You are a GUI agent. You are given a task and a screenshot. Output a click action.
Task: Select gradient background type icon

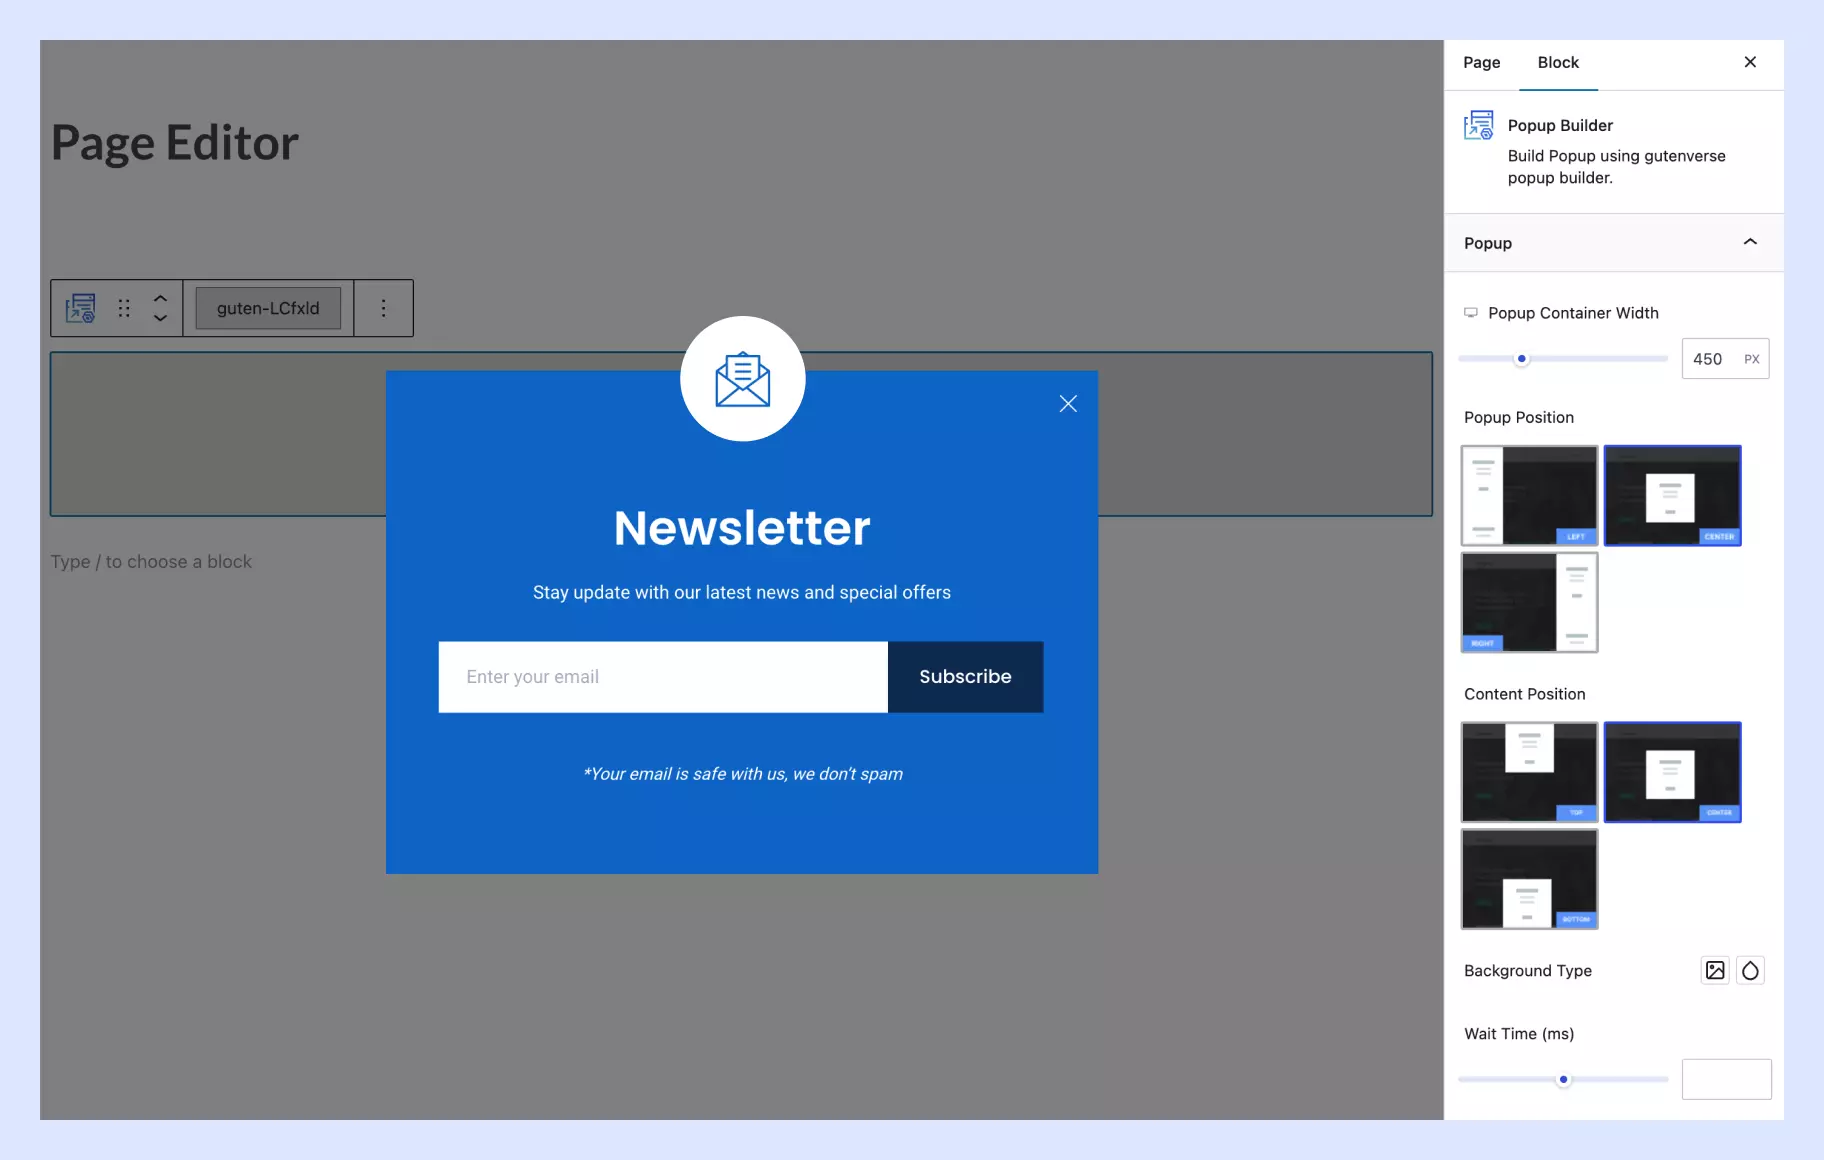click(x=1750, y=970)
